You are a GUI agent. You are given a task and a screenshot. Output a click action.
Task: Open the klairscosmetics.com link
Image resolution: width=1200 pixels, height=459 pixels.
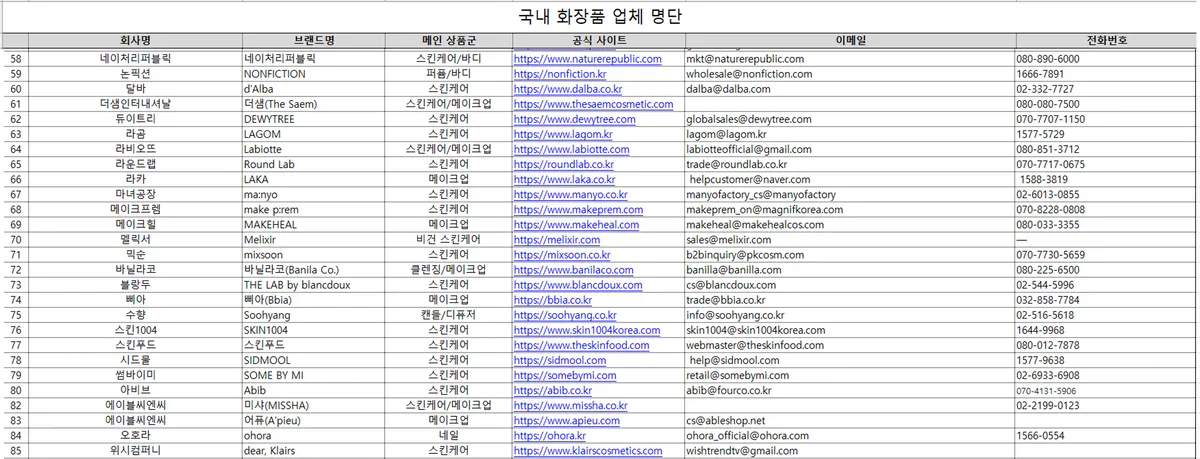point(588,451)
